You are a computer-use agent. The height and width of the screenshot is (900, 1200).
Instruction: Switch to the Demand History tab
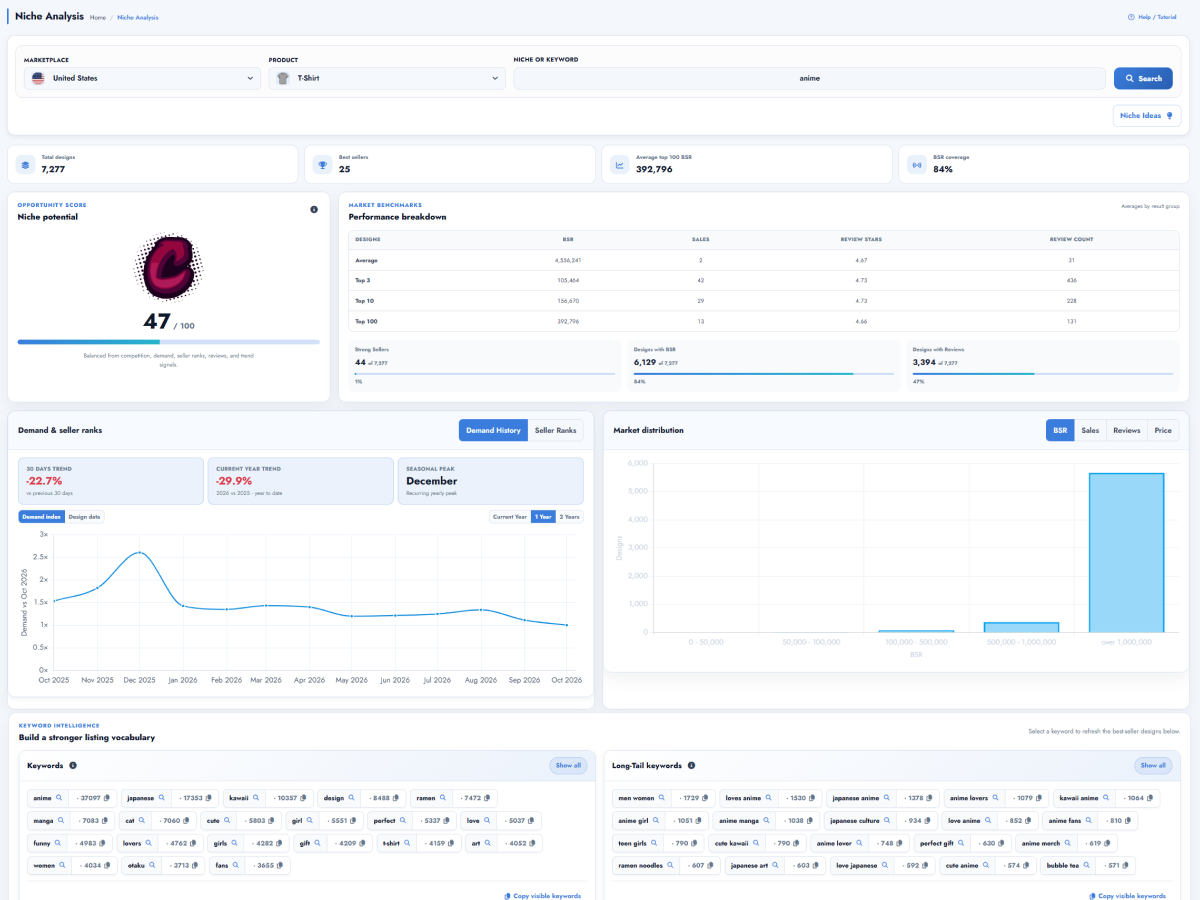(493, 430)
